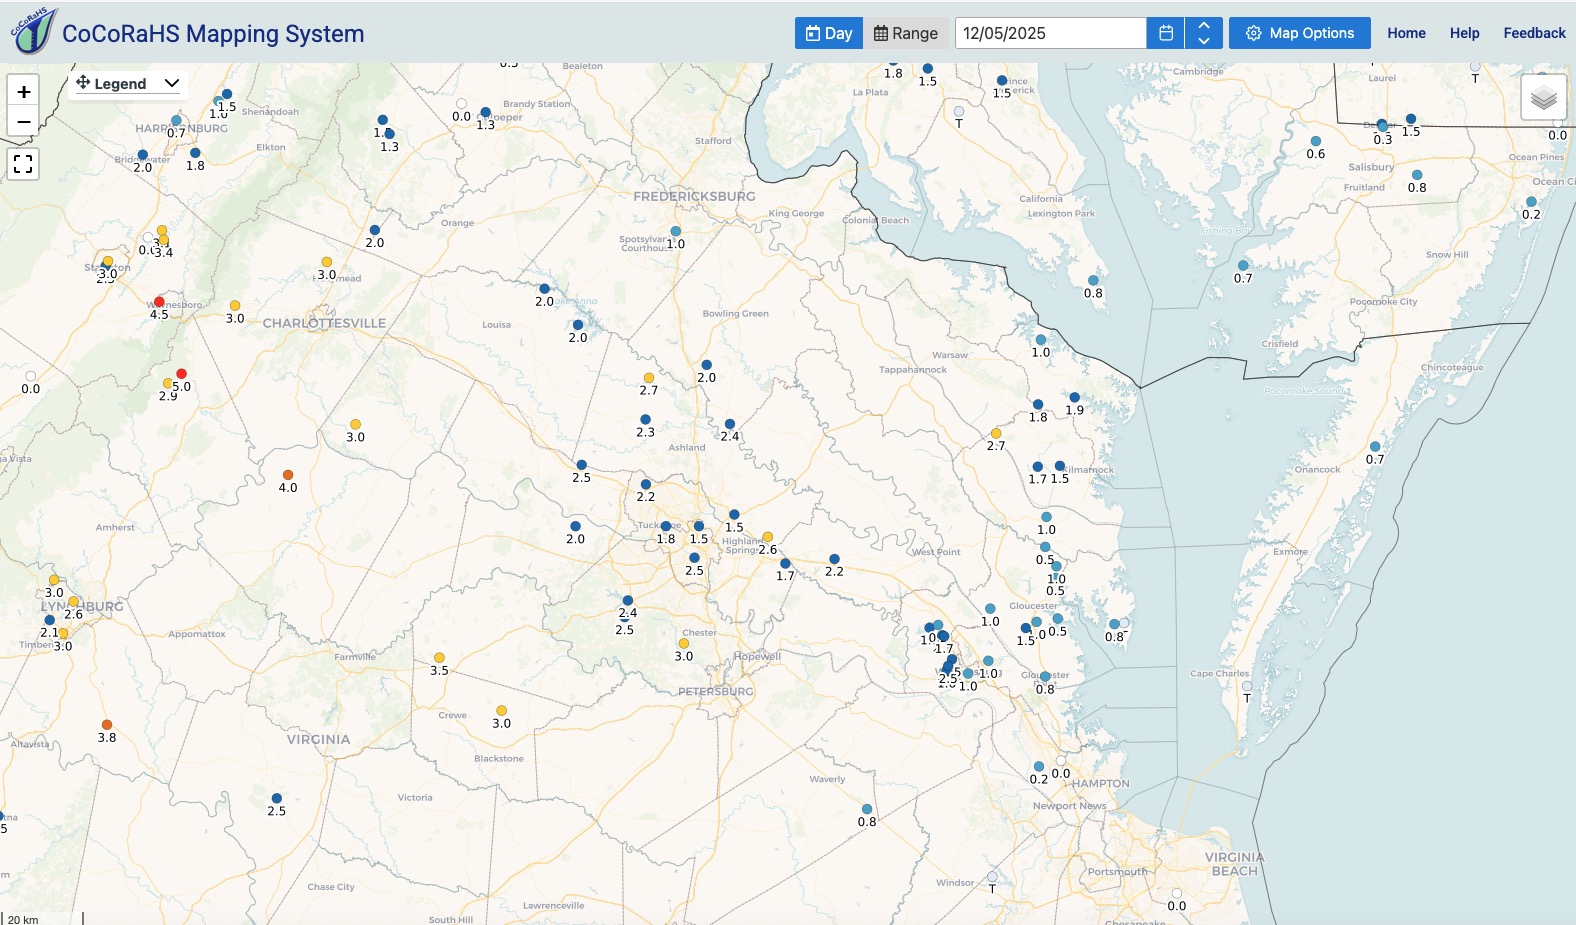Click the date field showing 12/05/2025
Screen dimensions: 1576x925
(x=1050, y=33)
